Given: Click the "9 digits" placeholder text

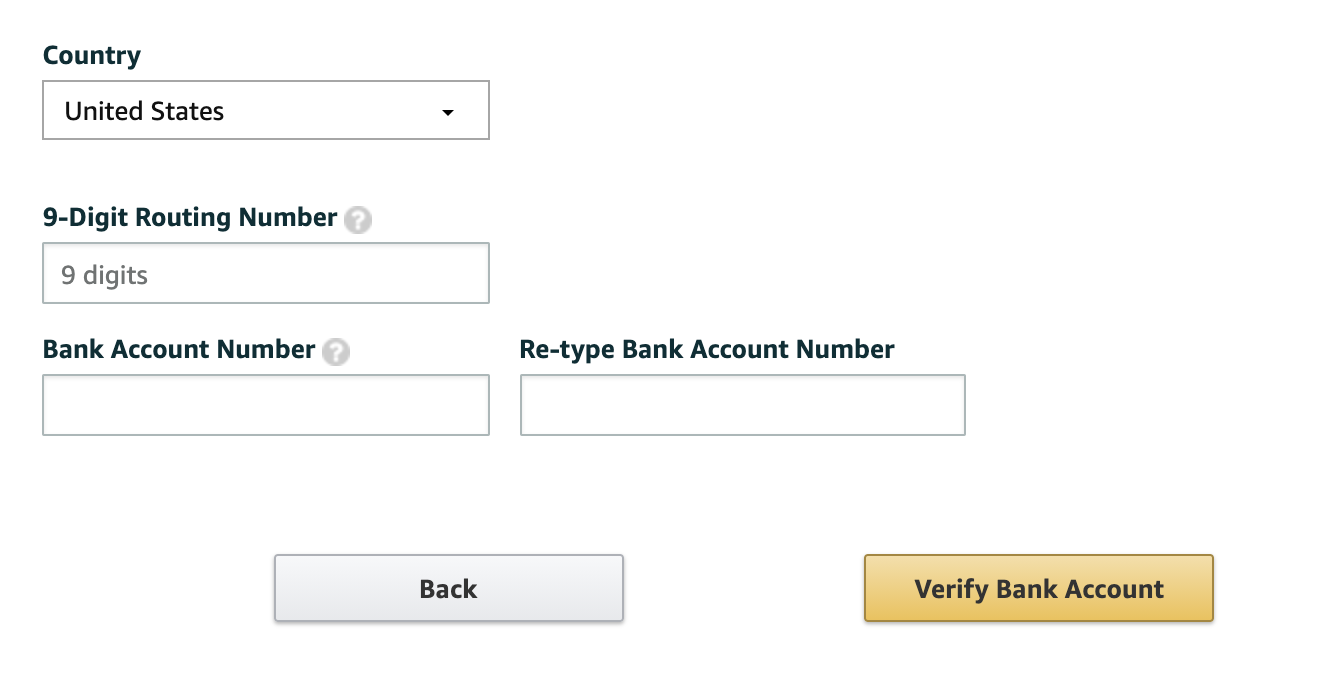Looking at the screenshot, I should [104, 275].
